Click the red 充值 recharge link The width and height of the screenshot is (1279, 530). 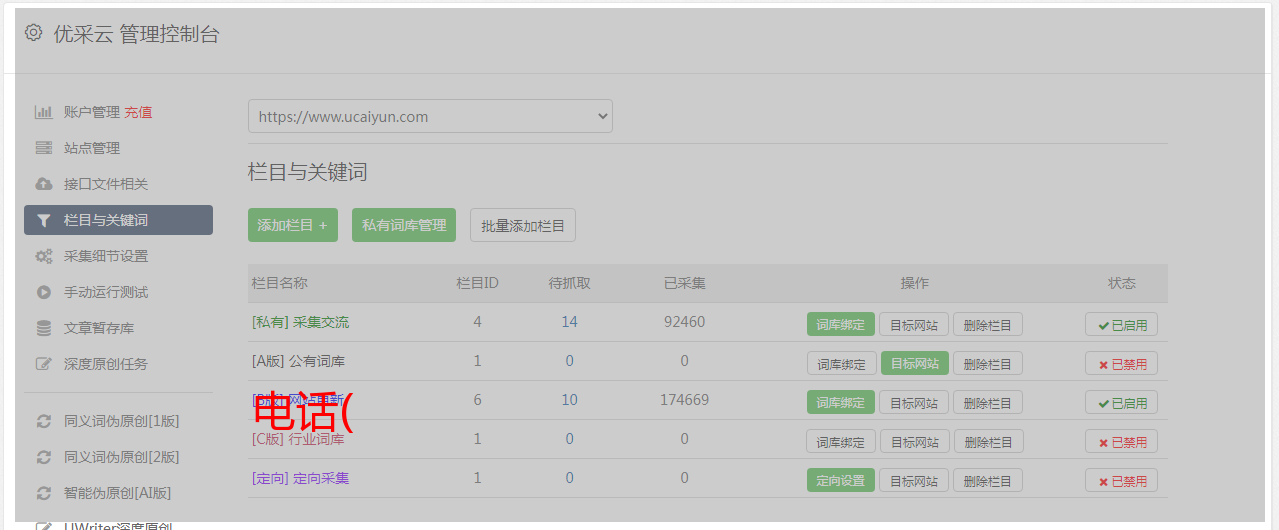click(138, 112)
